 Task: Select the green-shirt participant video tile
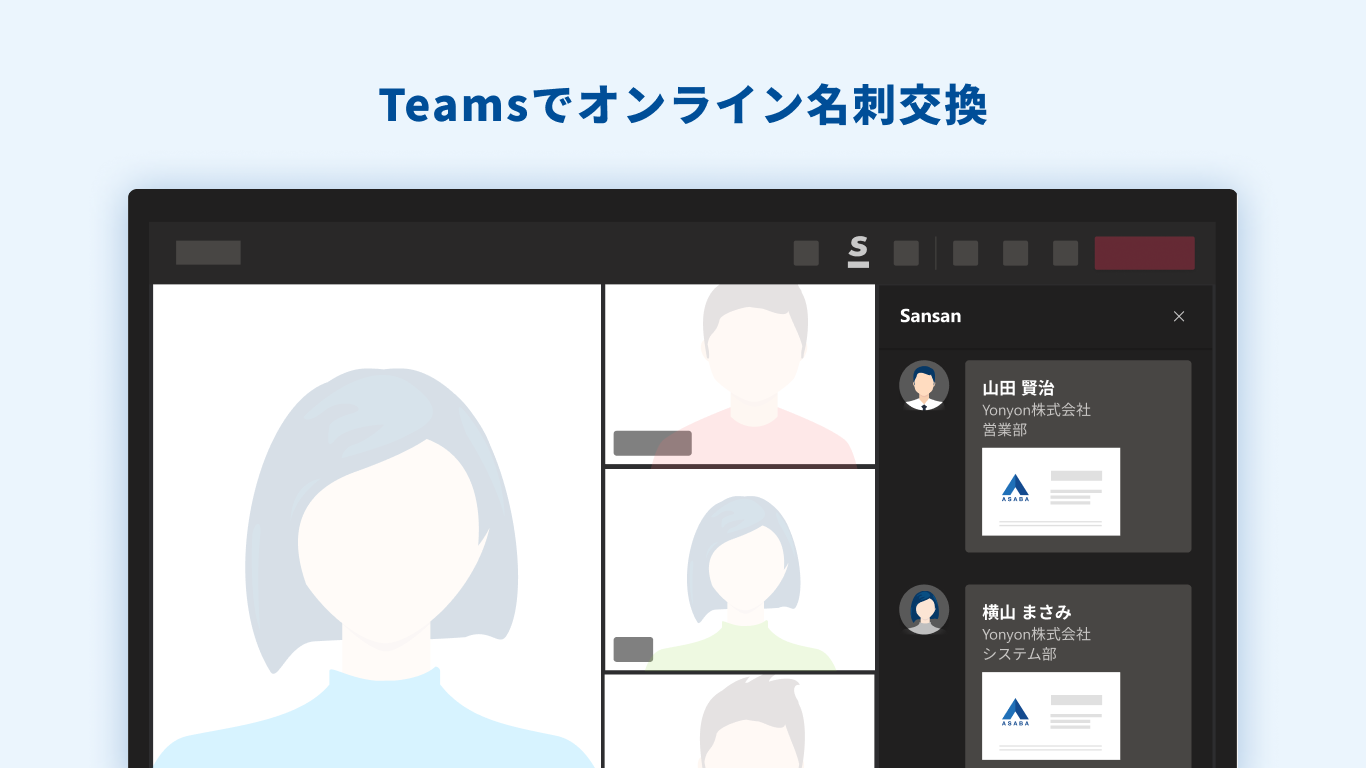pos(740,570)
